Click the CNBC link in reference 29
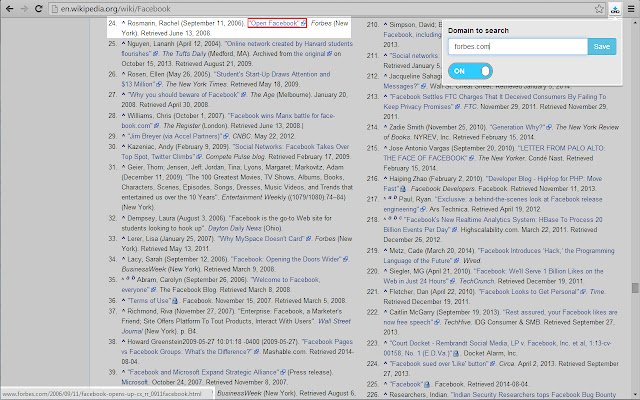 point(242,136)
